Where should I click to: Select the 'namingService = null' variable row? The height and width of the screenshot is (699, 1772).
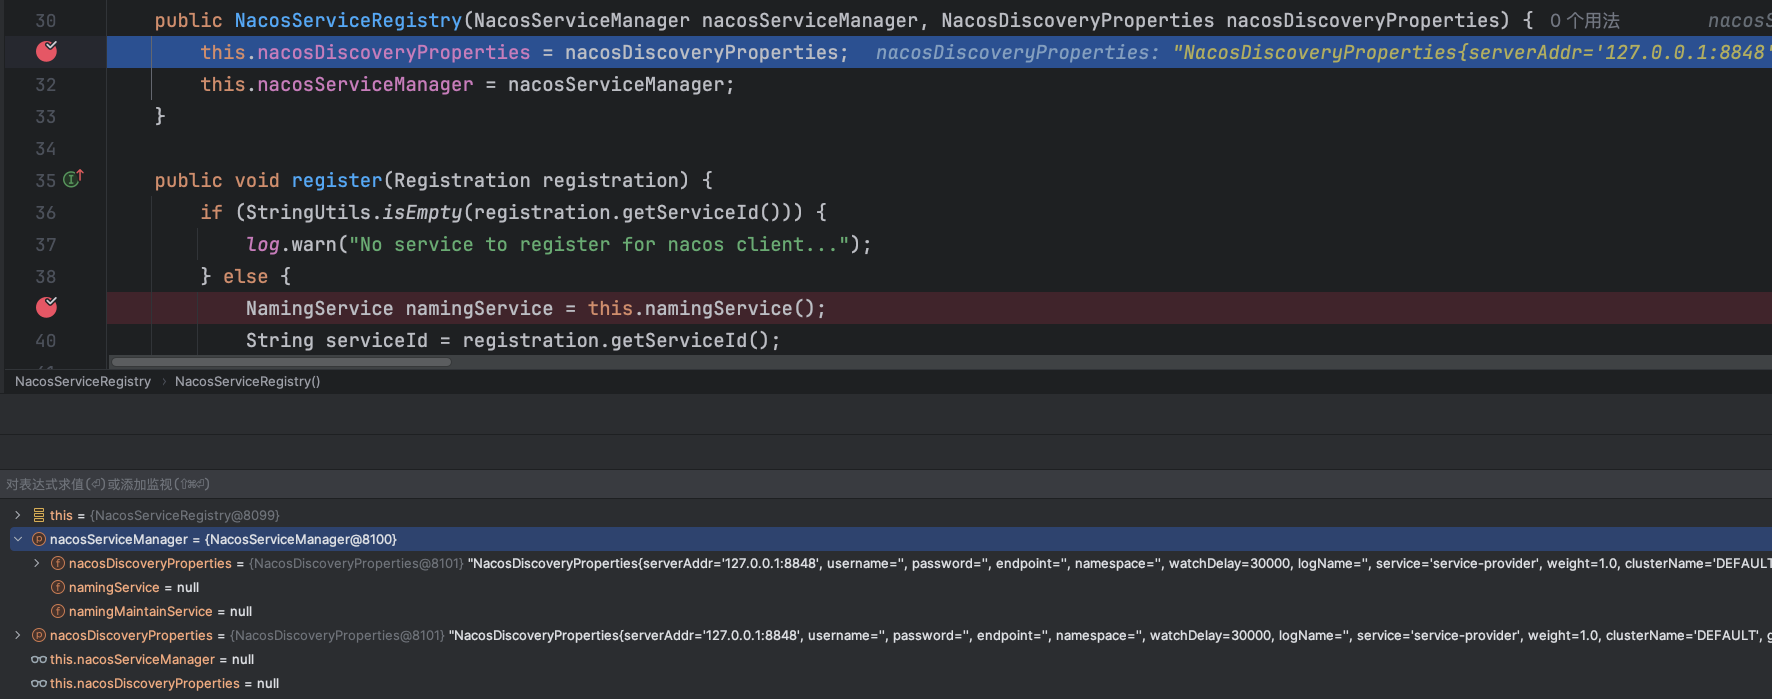pyautogui.click(x=886, y=587)
